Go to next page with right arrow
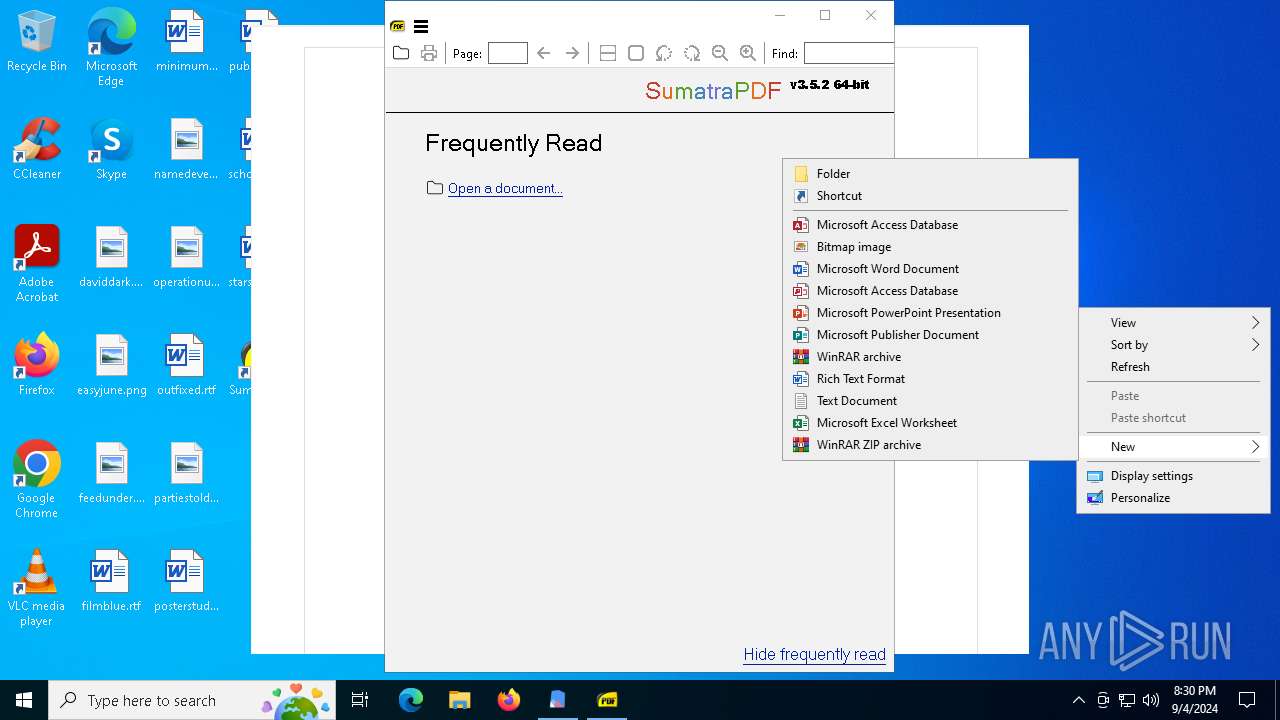The height and width of the screenshot is (720, 1280). coord(572,53)
